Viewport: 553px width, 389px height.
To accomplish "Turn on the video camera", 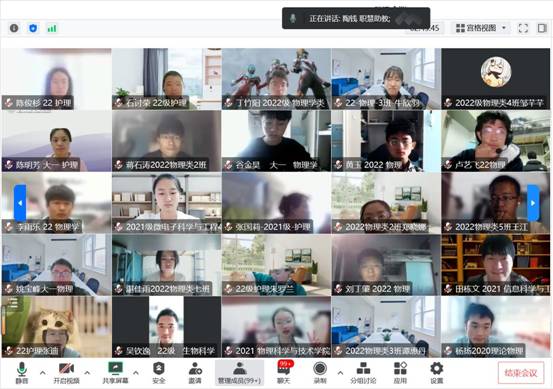I will click(x=66, y=372).
